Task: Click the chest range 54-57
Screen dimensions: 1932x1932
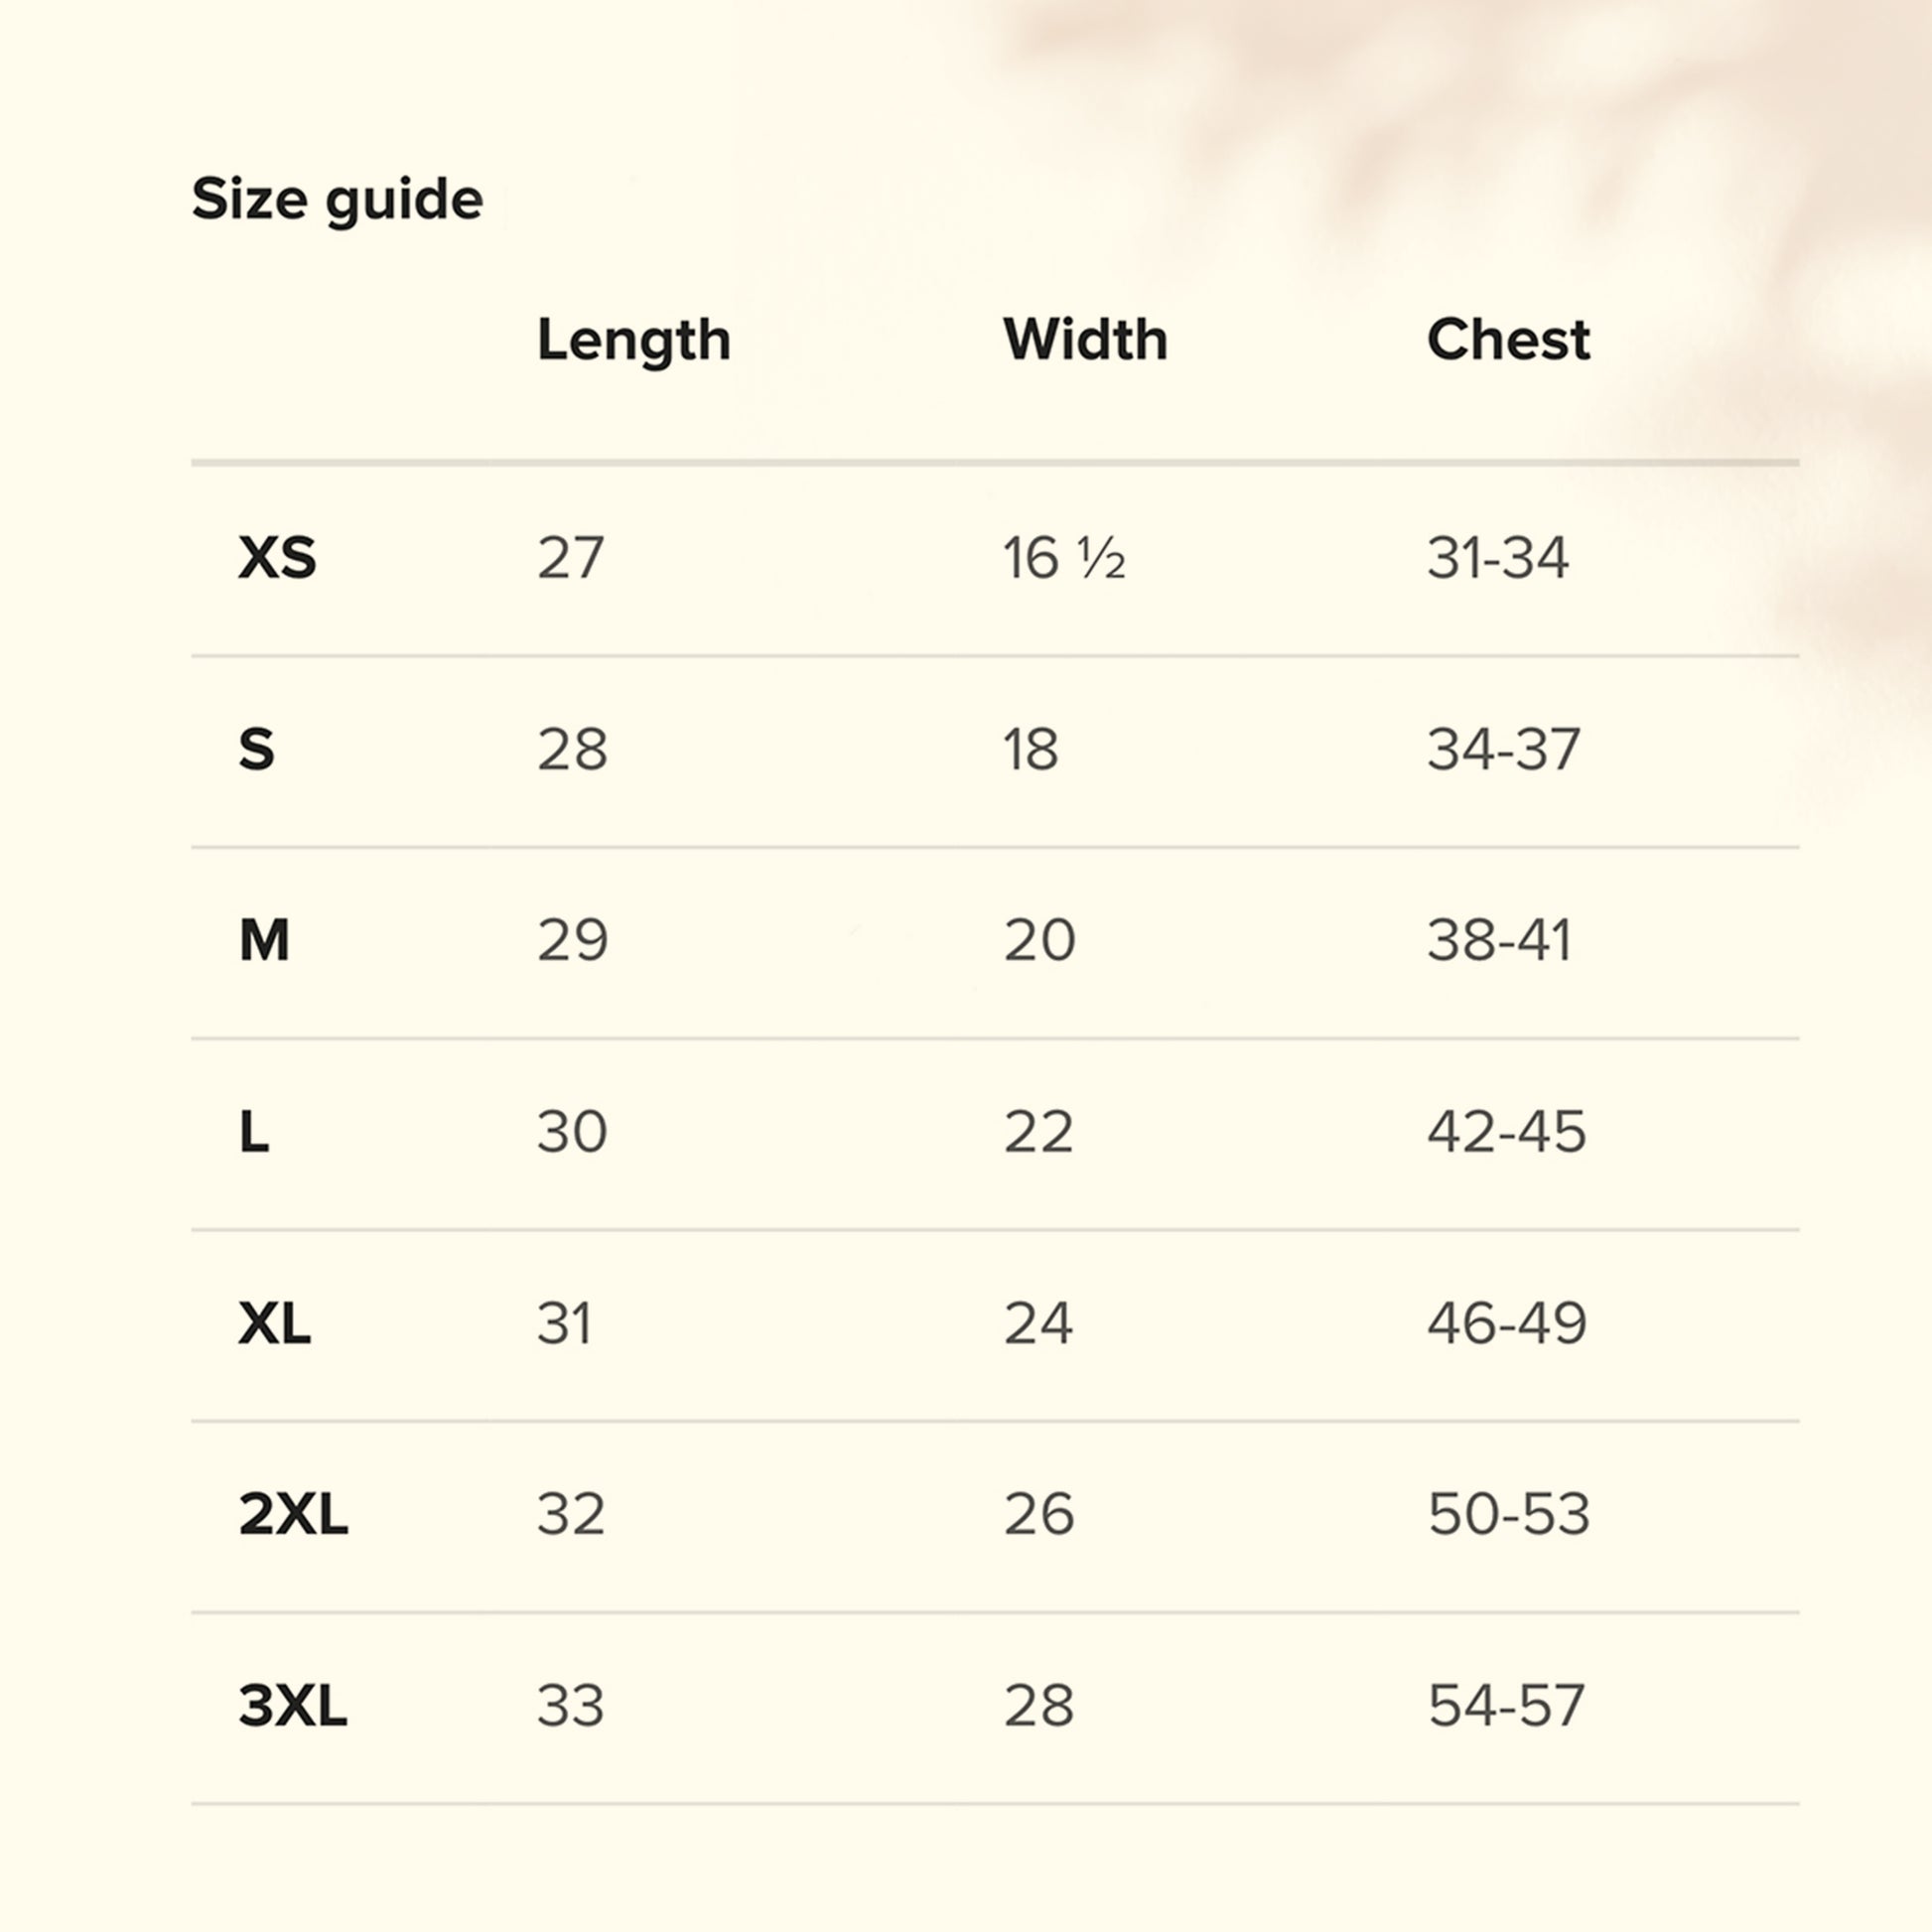Action: (1505, 1705)
